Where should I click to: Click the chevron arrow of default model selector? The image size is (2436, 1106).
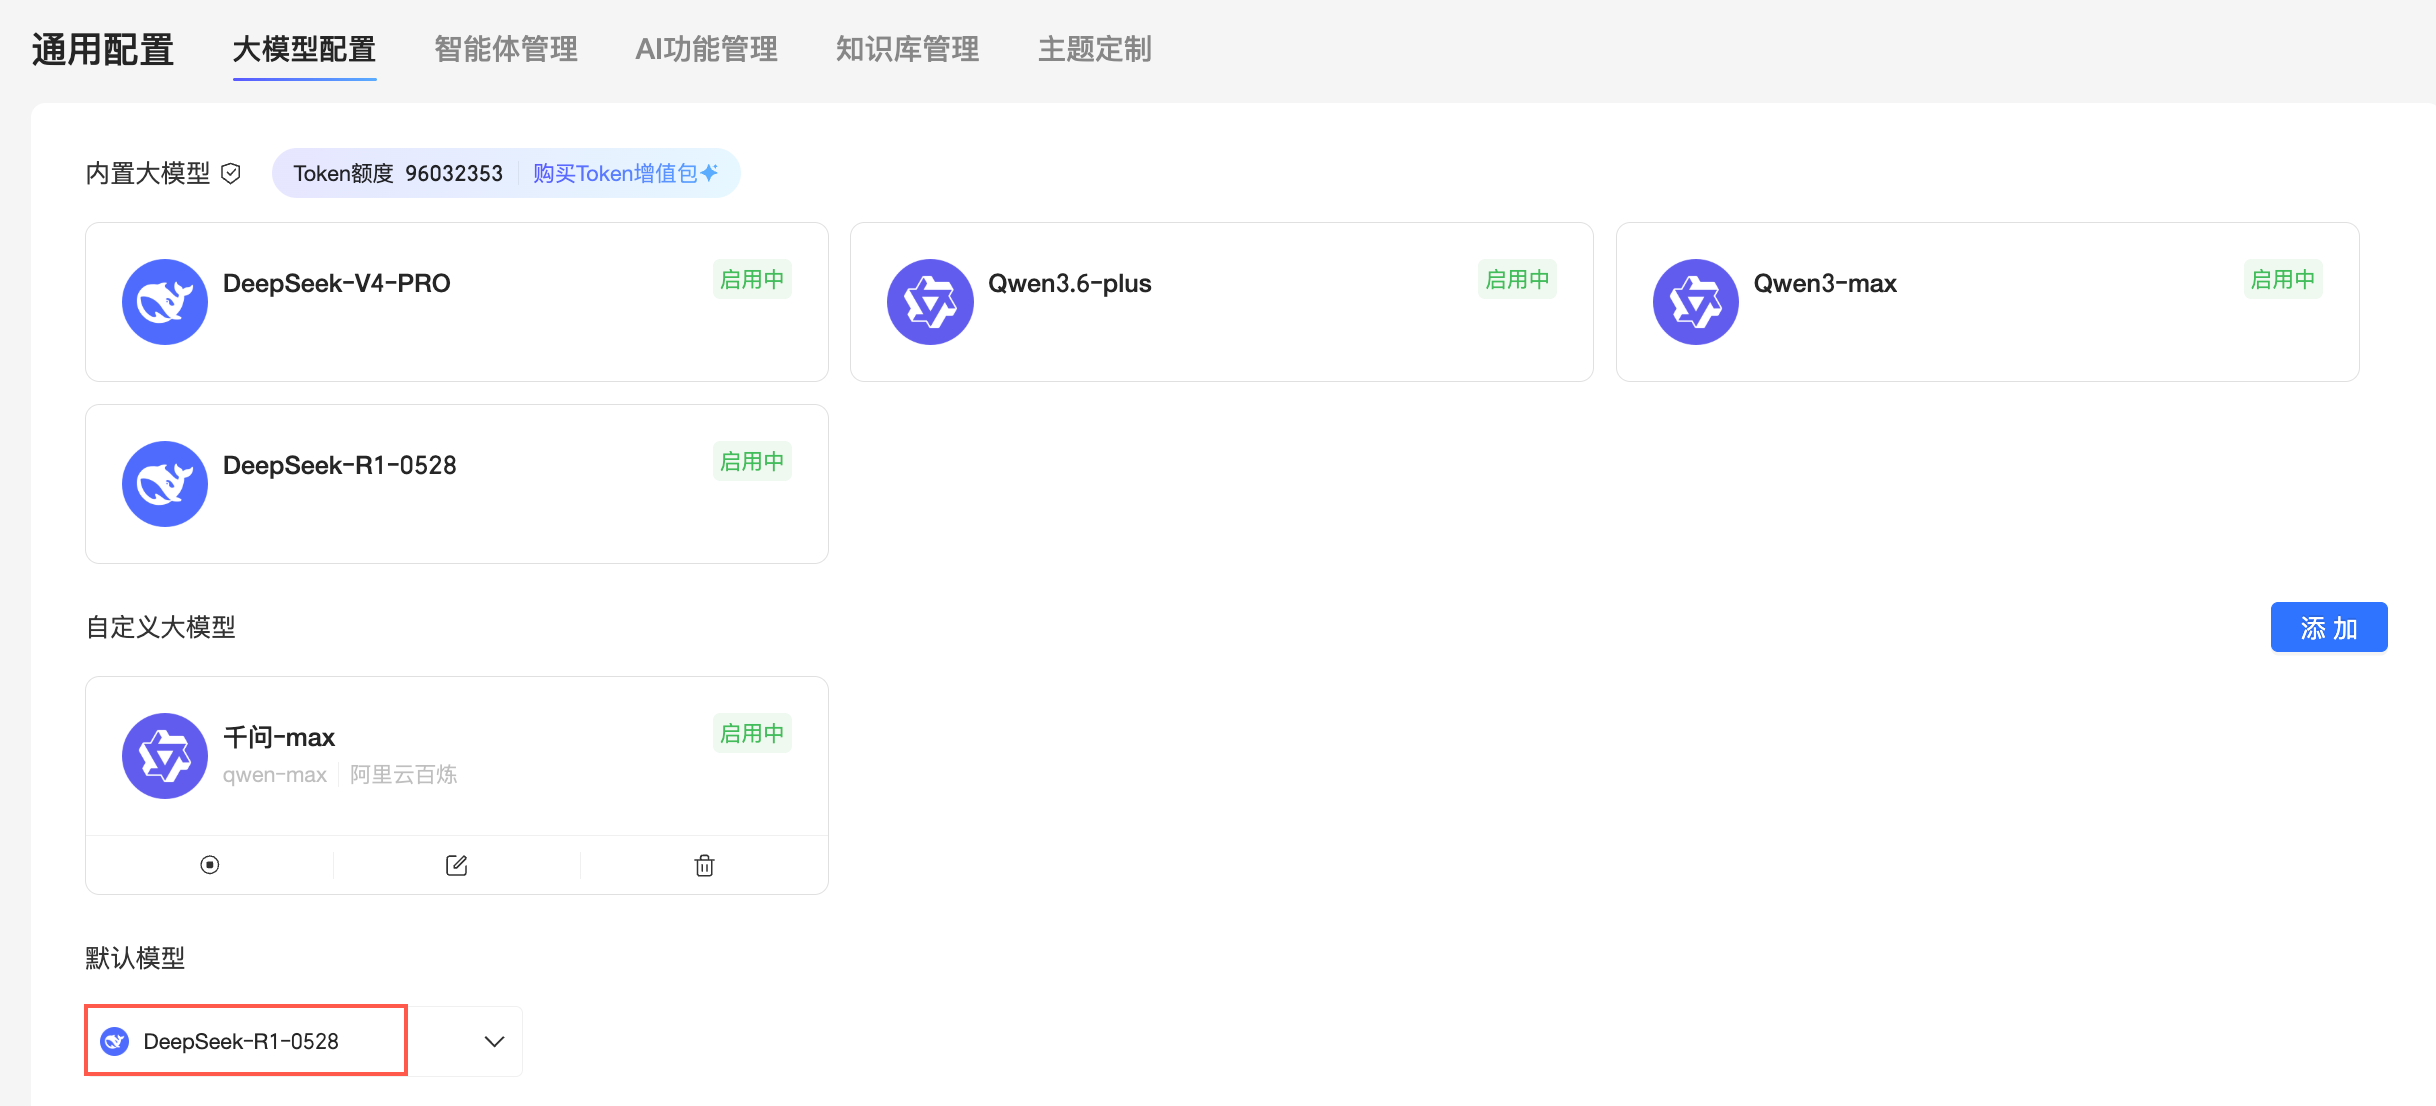tap(494, 1041)
